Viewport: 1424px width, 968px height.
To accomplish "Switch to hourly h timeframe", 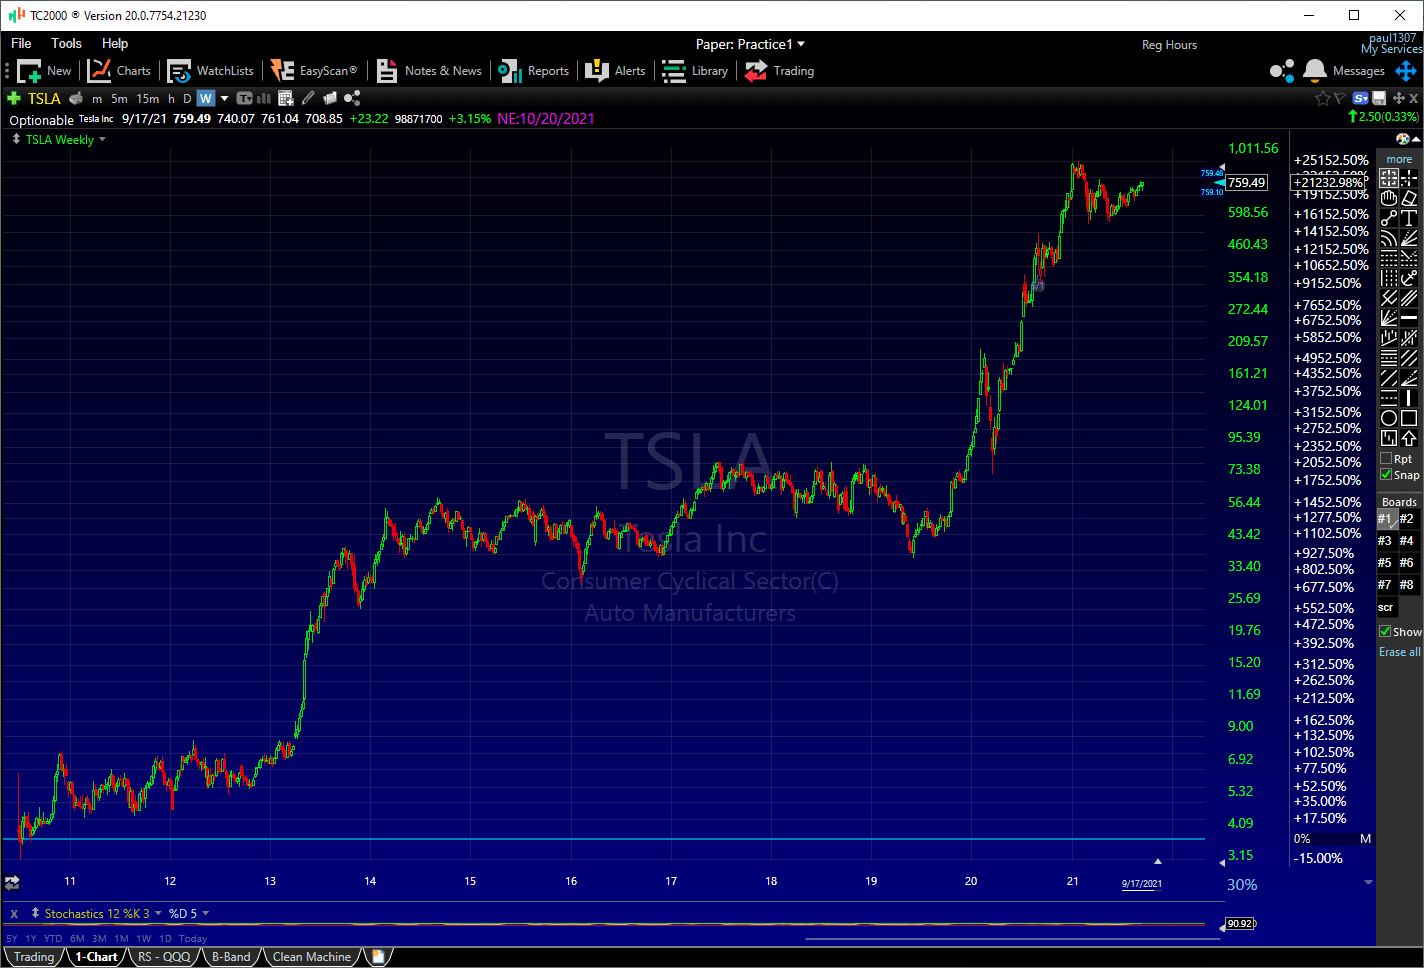I will pos(171,98).
